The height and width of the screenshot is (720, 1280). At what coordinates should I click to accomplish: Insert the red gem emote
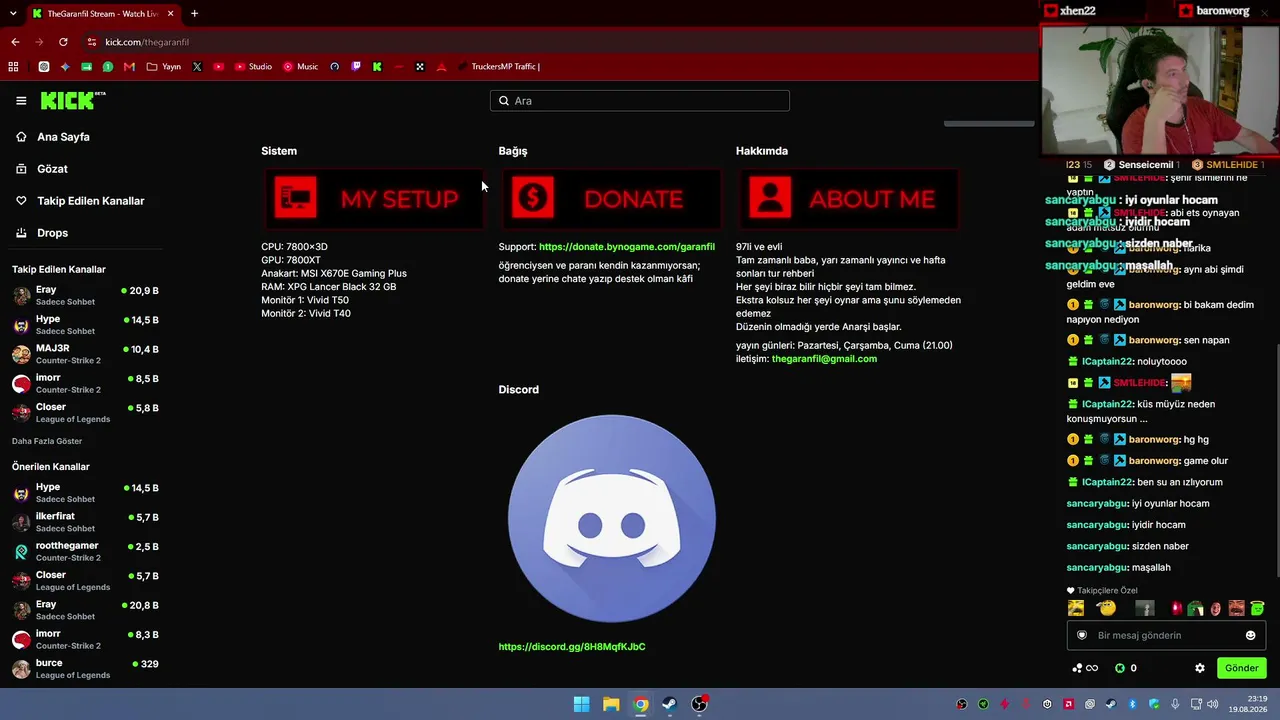coord(1176,608)
